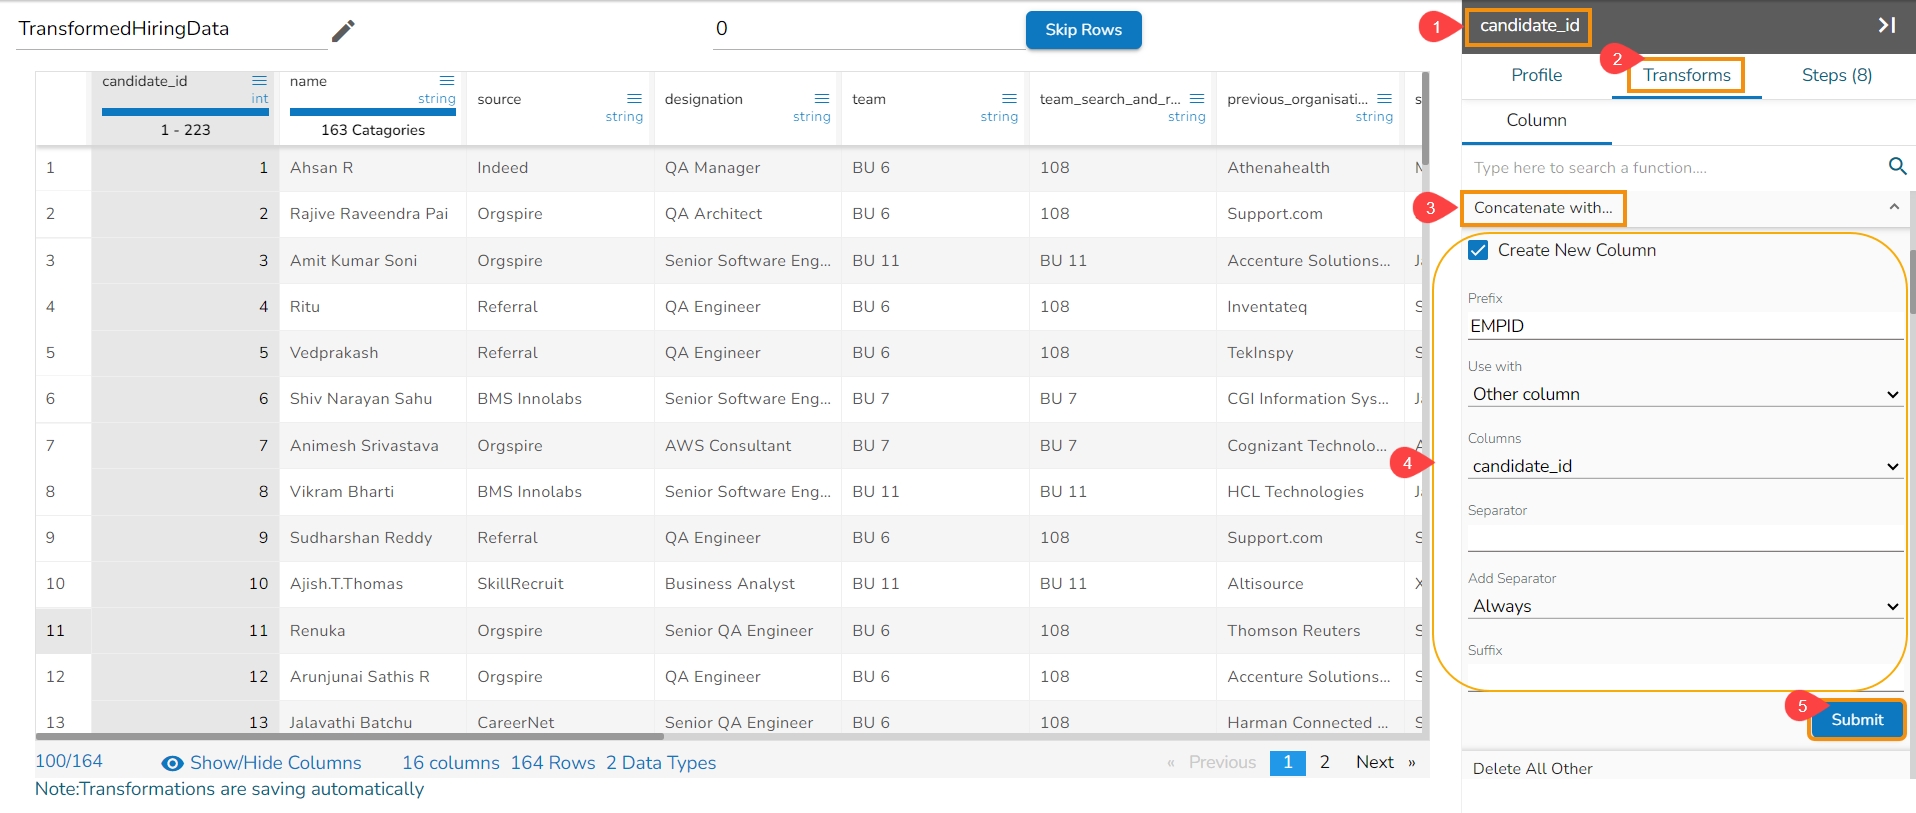1916x813 pixels.
Task: Open the source column hamburger menu
Action: [634, 98]
